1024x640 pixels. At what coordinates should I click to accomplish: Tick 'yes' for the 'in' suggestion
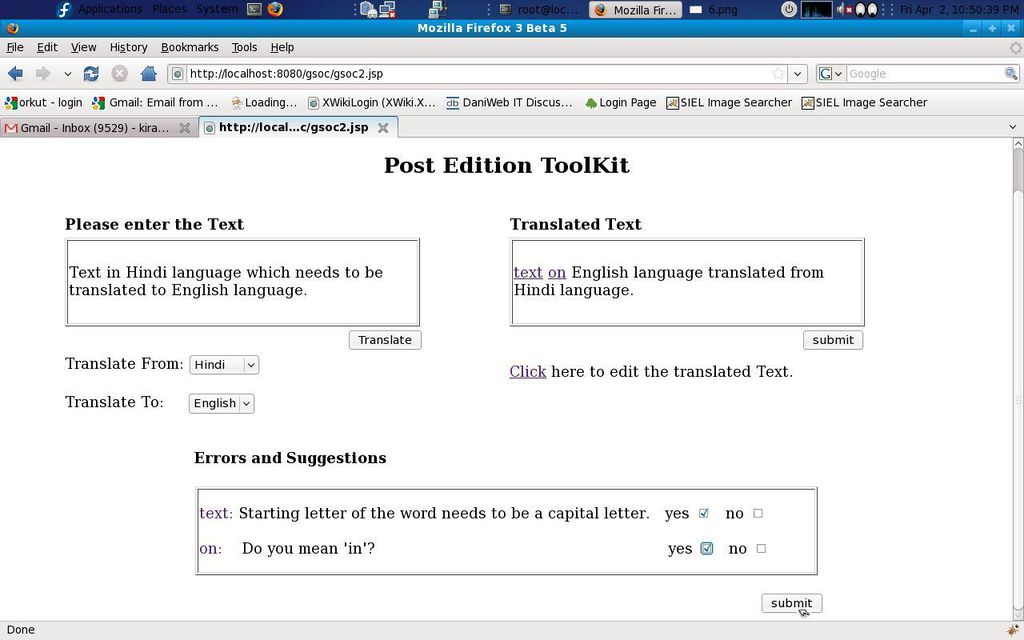pyautogui.click(x=707, y=548)
